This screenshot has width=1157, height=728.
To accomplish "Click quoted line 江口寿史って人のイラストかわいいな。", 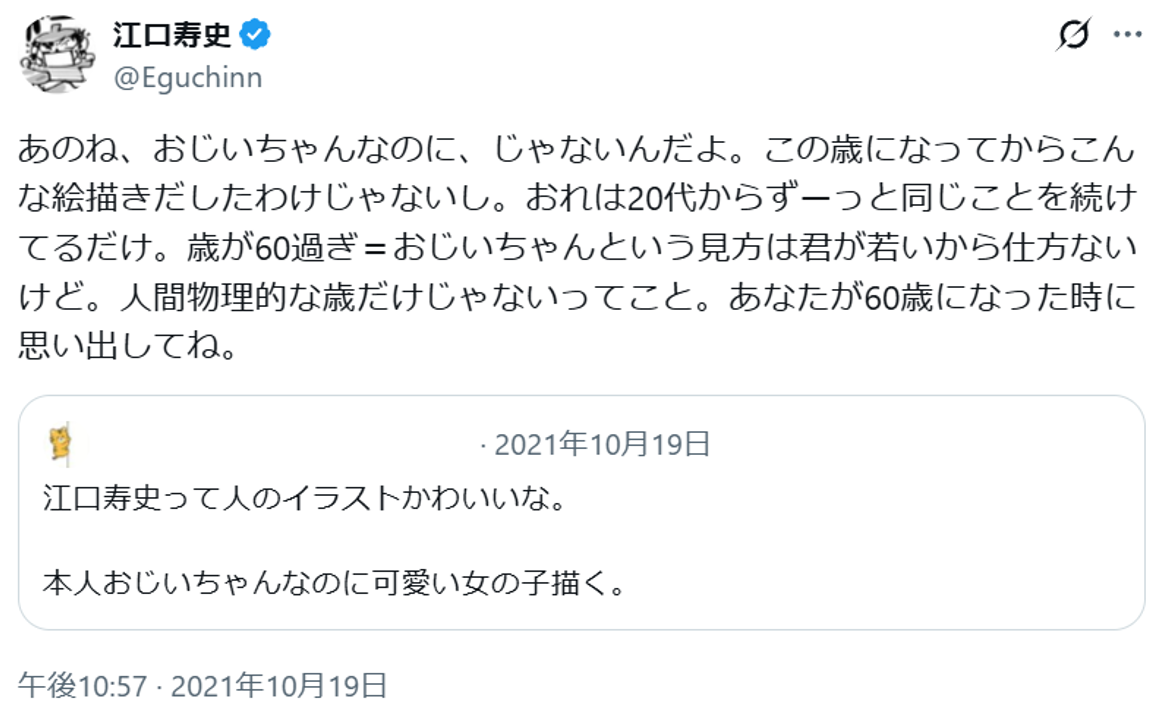I will pos(306,497).
